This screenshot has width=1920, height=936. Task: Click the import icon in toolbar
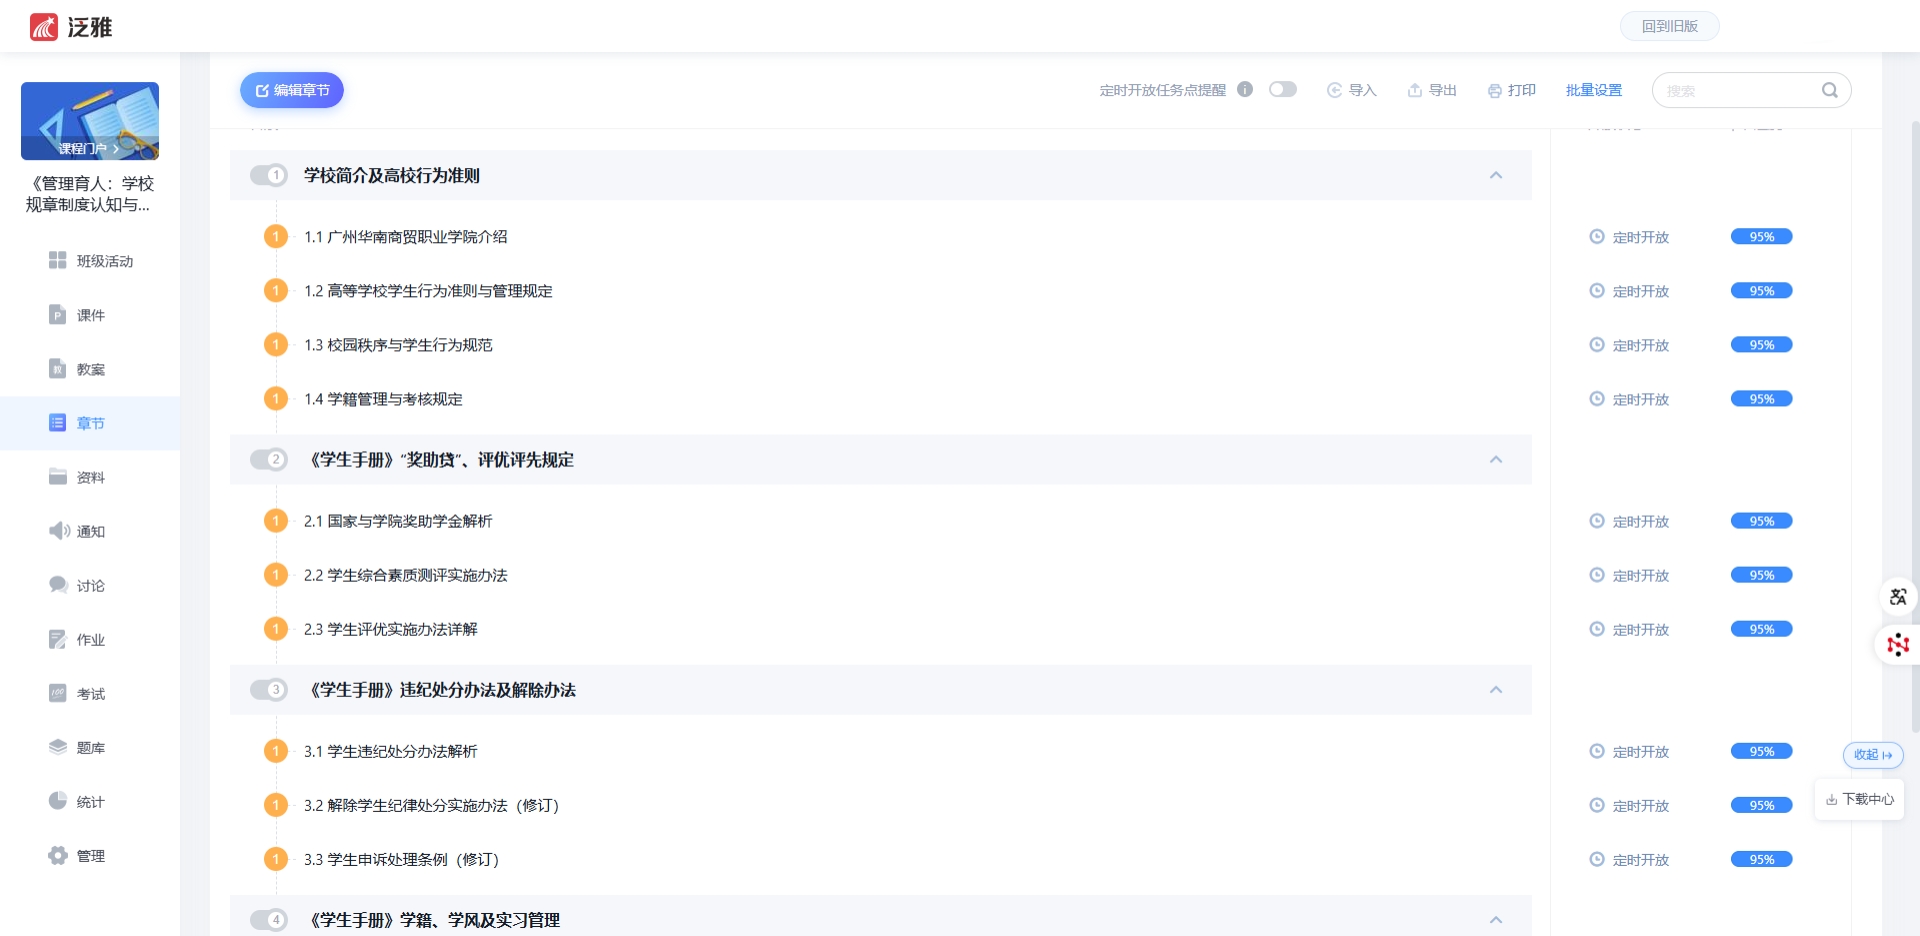point(1334,90)
